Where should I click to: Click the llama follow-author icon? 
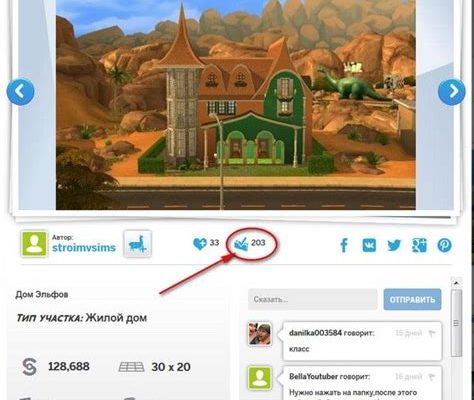pyautogui.click(x=137, y=244)
